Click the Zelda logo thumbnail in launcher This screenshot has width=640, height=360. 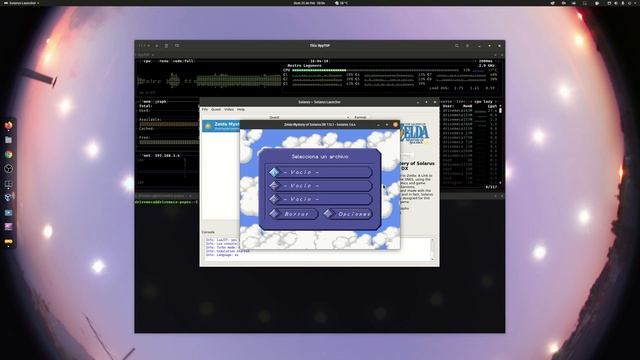(x=414, y=133)
